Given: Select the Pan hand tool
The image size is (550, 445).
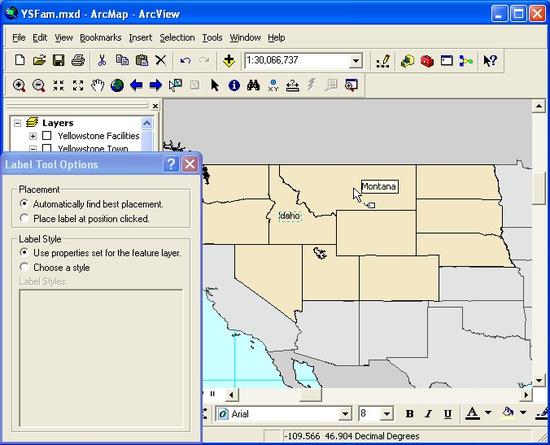Looking at the screenshot, I should point(98,85).
